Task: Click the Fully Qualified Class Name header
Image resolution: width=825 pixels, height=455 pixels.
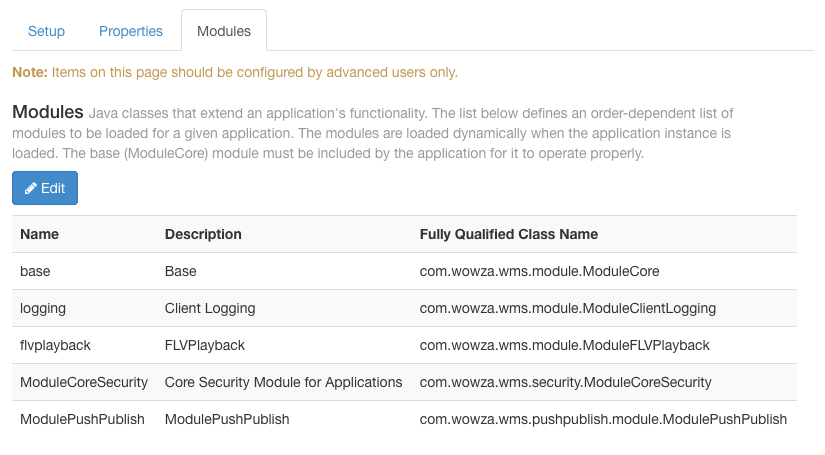Action: 509,234
